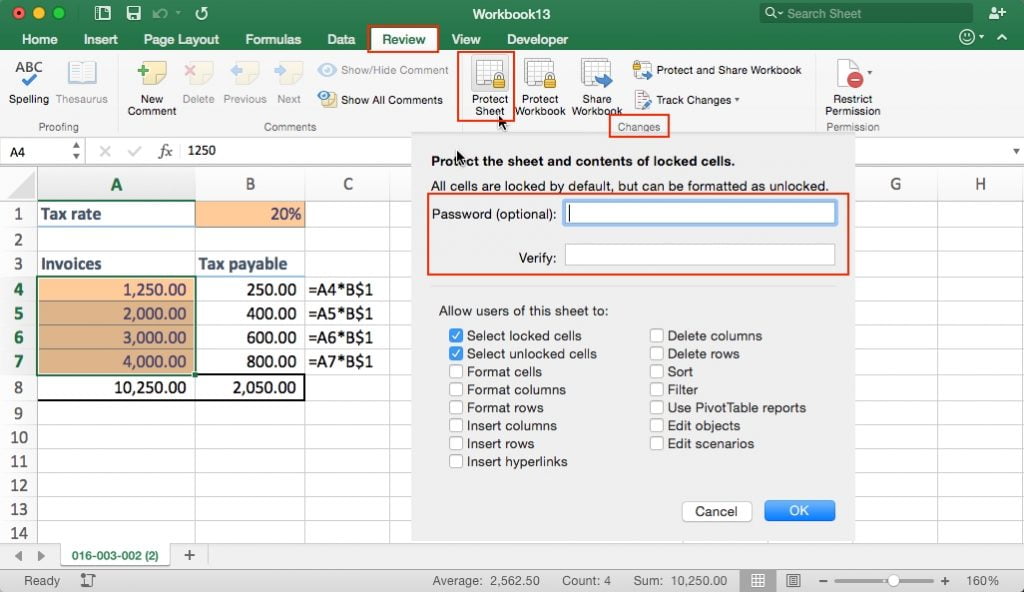Screen dimensions: 1024x592
Task: Expand the formula bar
Action: pos(1016,151)
